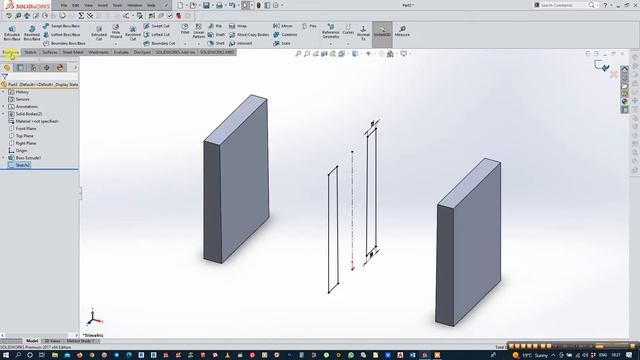640x360 pixels.
Task: Select Origin in feature tree
Action: [x=18, y=151]
